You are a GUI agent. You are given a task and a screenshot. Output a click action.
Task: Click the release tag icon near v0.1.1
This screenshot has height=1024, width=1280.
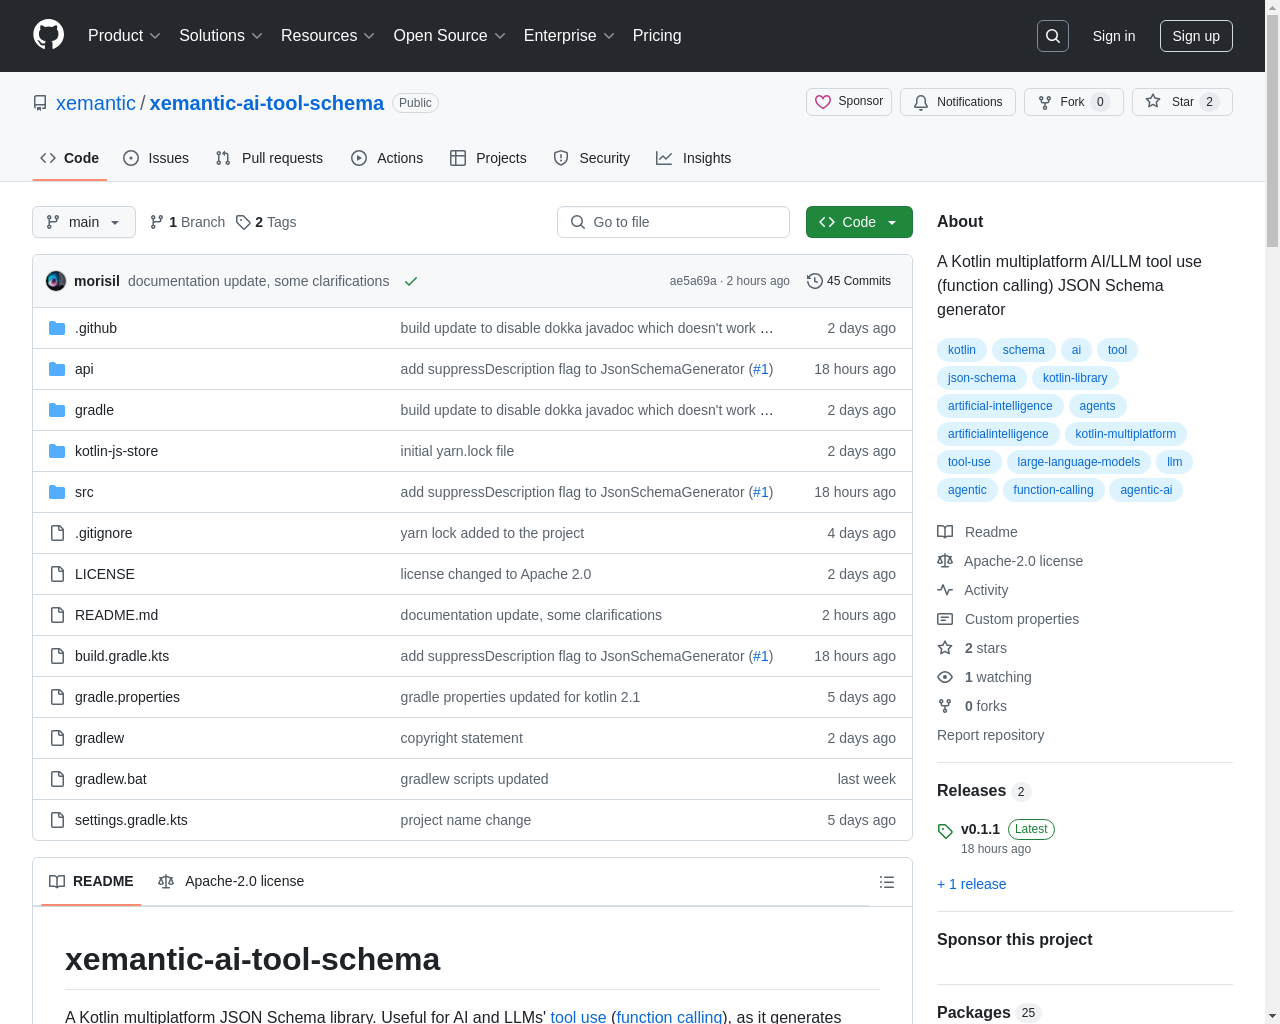[945, 831]
